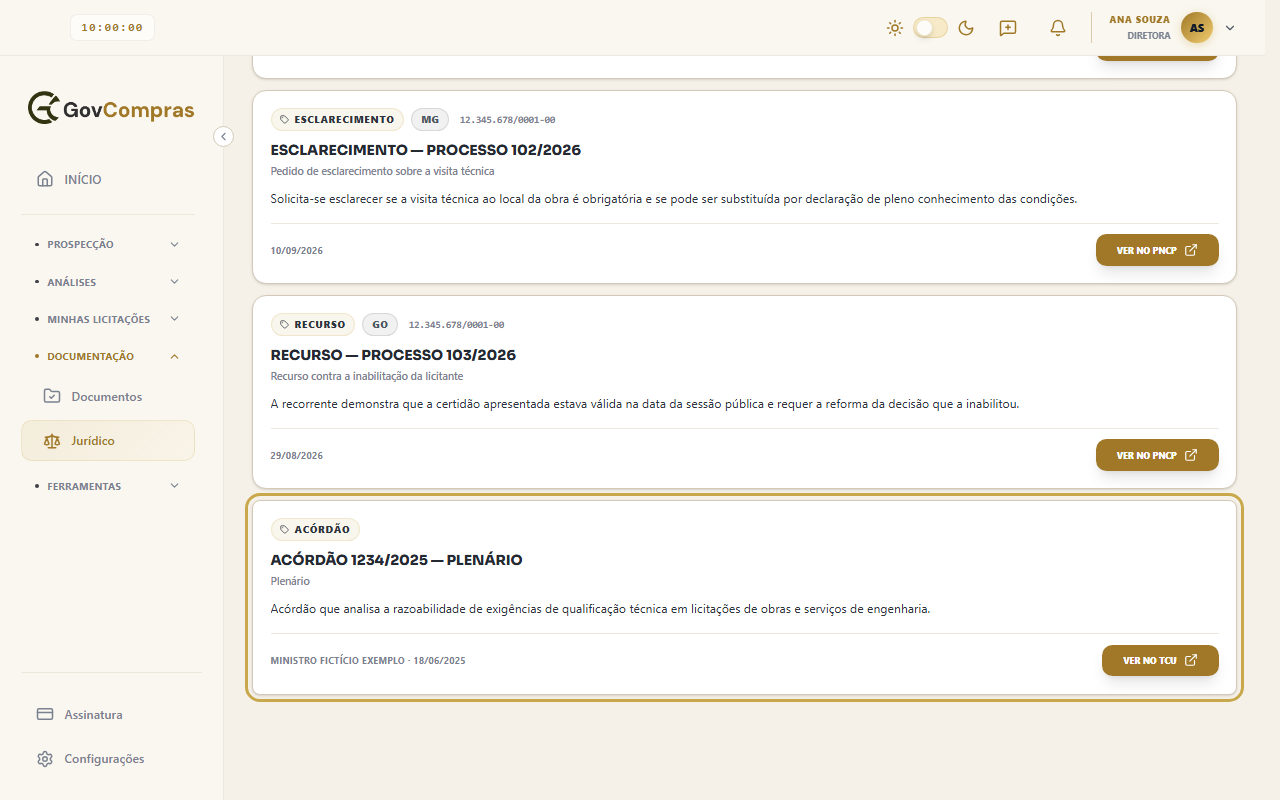Click Ver no PNCP for Processo 103/2026

[x=1157, y=455]
